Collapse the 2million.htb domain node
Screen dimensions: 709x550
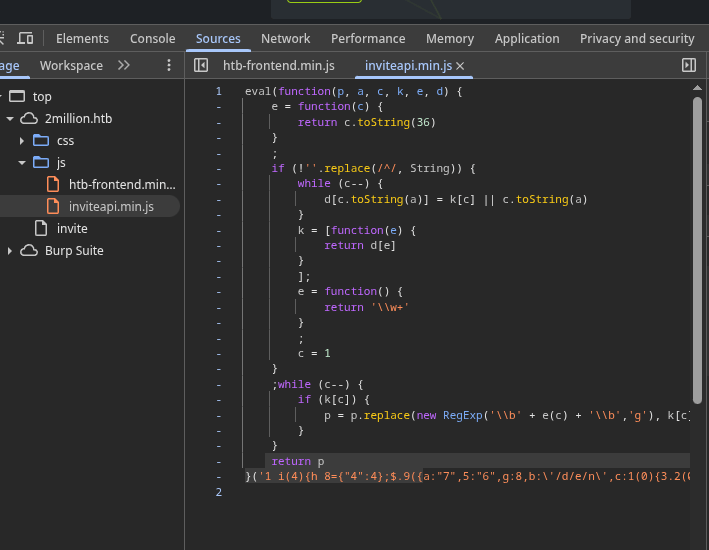click(10, 119)
